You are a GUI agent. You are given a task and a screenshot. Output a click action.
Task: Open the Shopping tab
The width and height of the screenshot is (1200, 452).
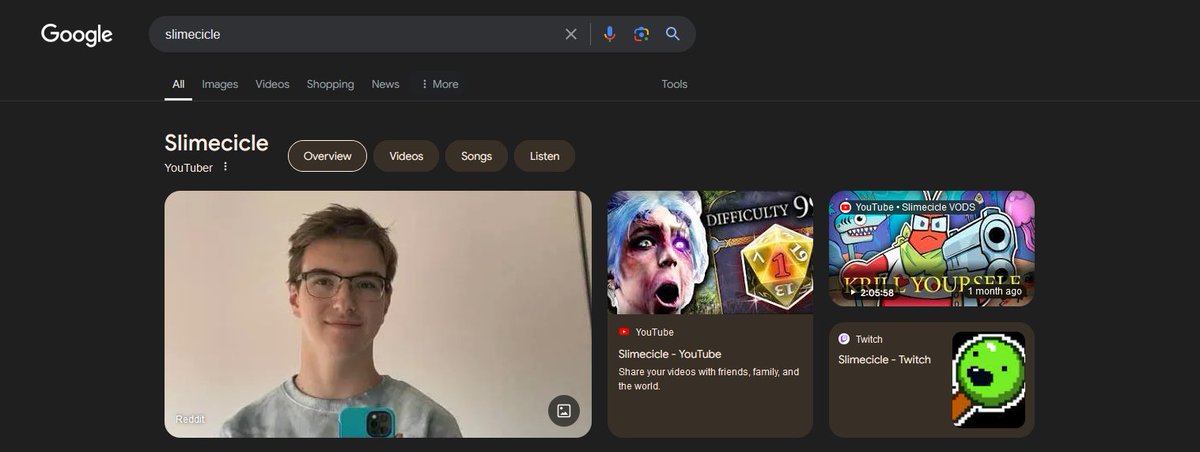(330, 84)
